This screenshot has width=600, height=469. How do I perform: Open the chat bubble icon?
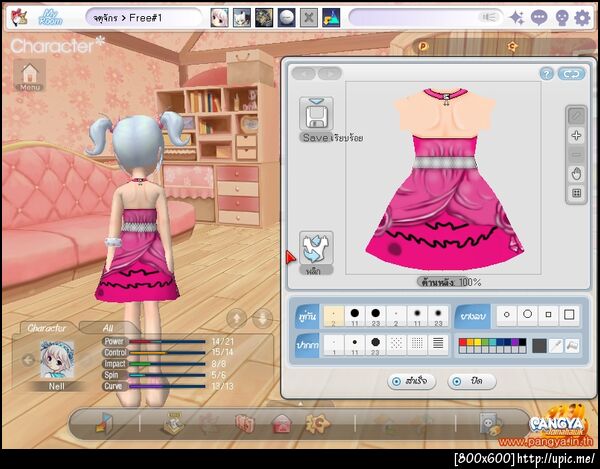[539, 18]
